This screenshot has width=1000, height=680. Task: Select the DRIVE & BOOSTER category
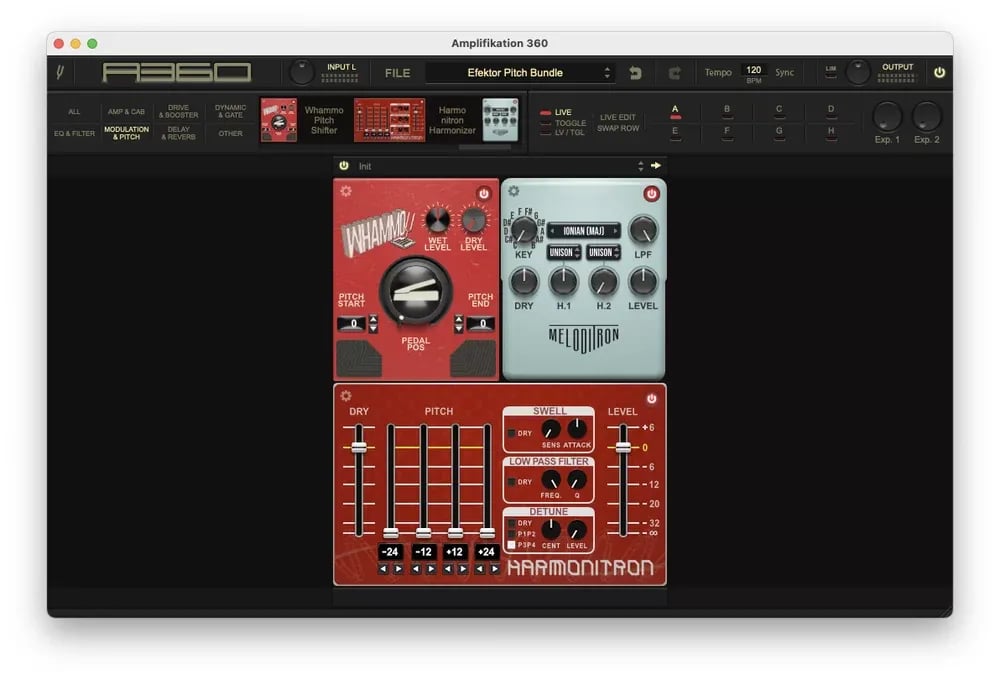[179, 112]
